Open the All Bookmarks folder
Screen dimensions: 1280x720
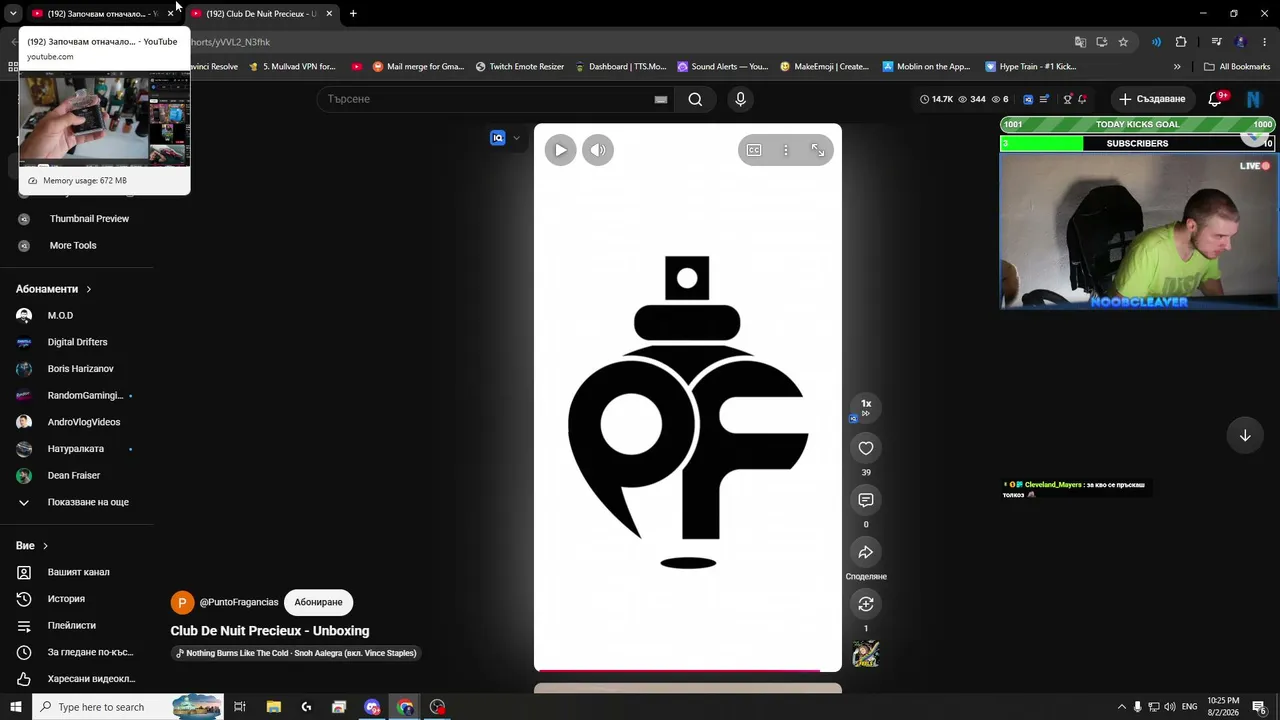click(x=1237, y=67)
